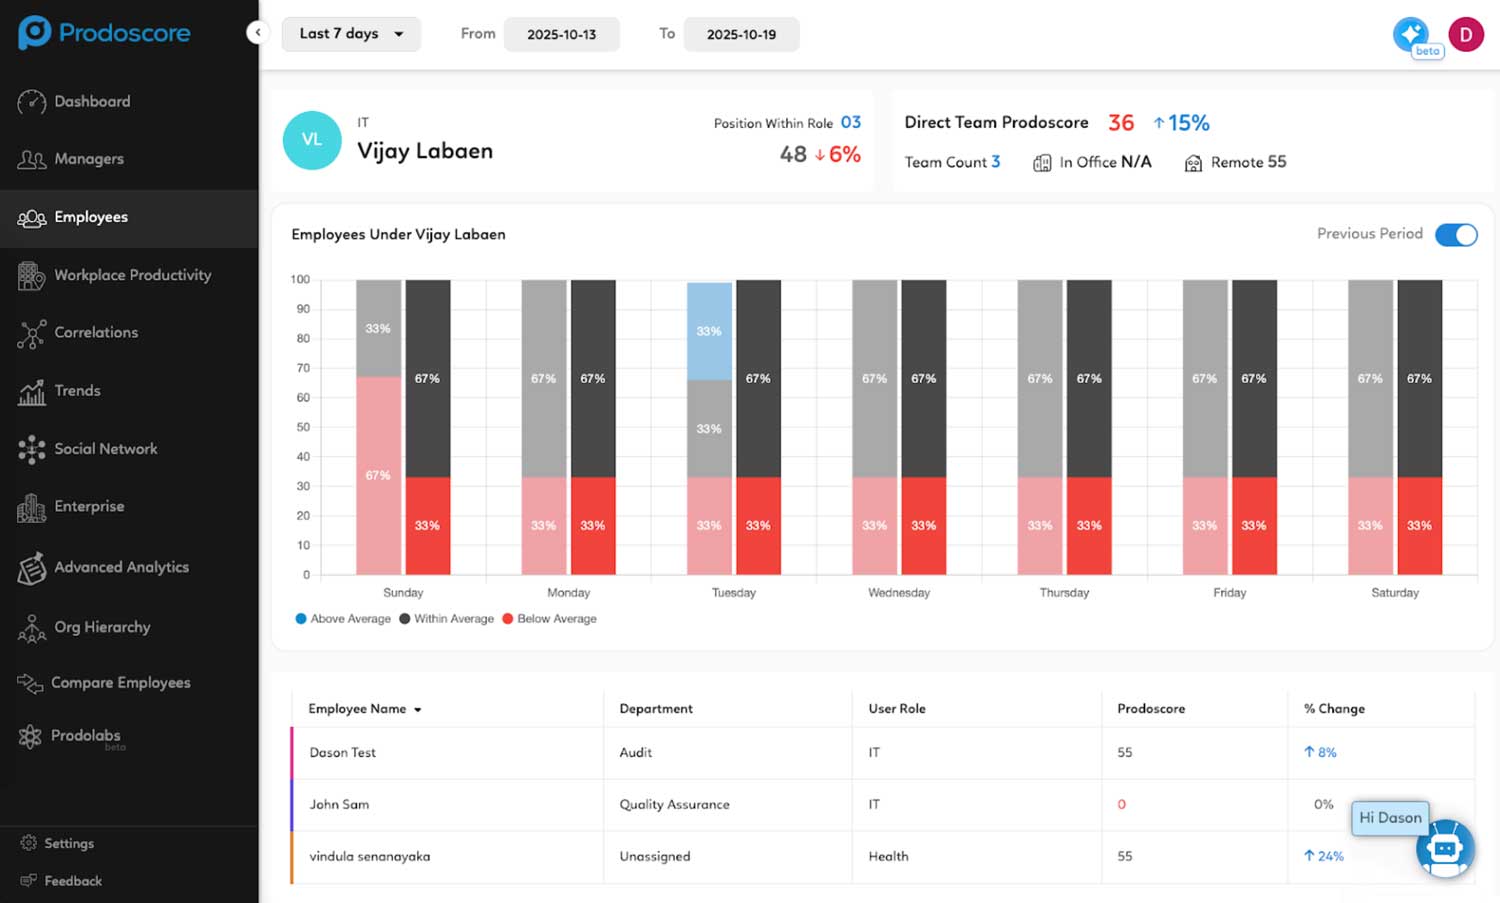Open Dason Test employee row
Viewport: 1500px width, 903px height.
point(343,753)
